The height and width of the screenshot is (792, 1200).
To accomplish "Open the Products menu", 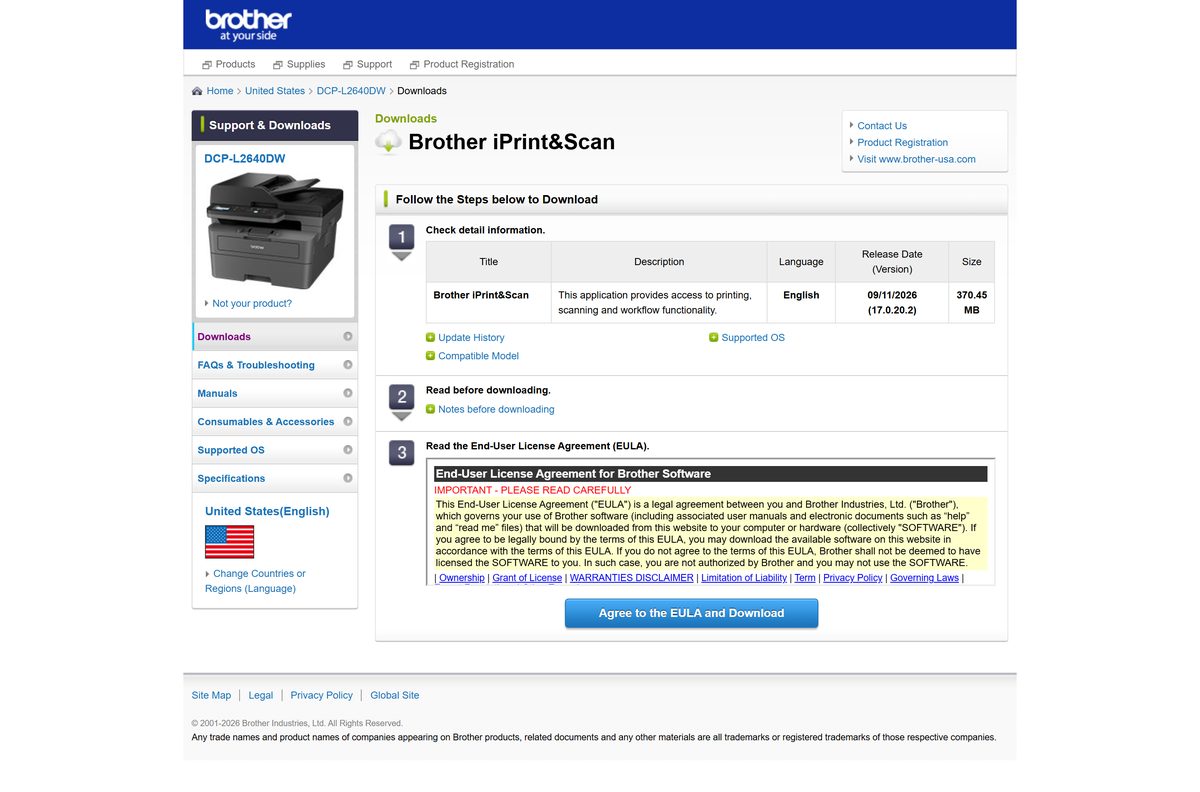I will coord(229,64).
